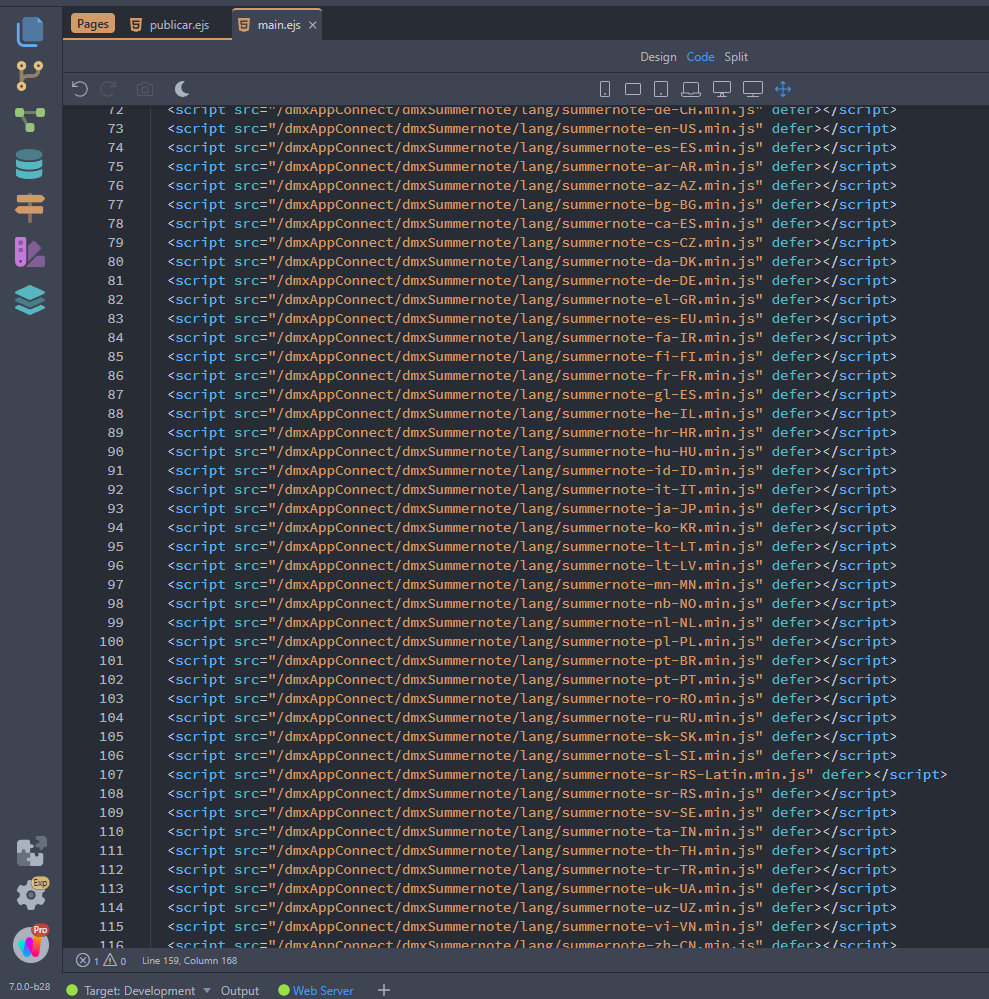Click Target: Development label
Screen dimensions: 989x999
(140, 991)
